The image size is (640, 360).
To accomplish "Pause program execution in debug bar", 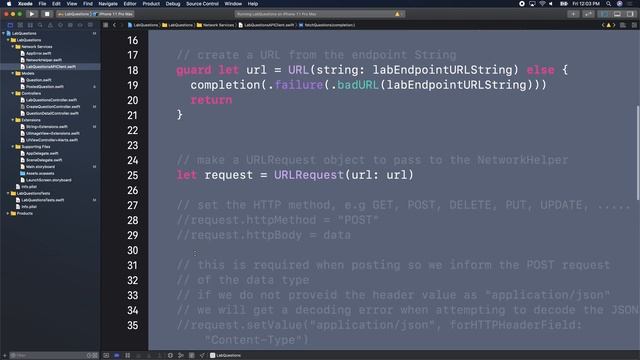I will [x=127, y=356].
